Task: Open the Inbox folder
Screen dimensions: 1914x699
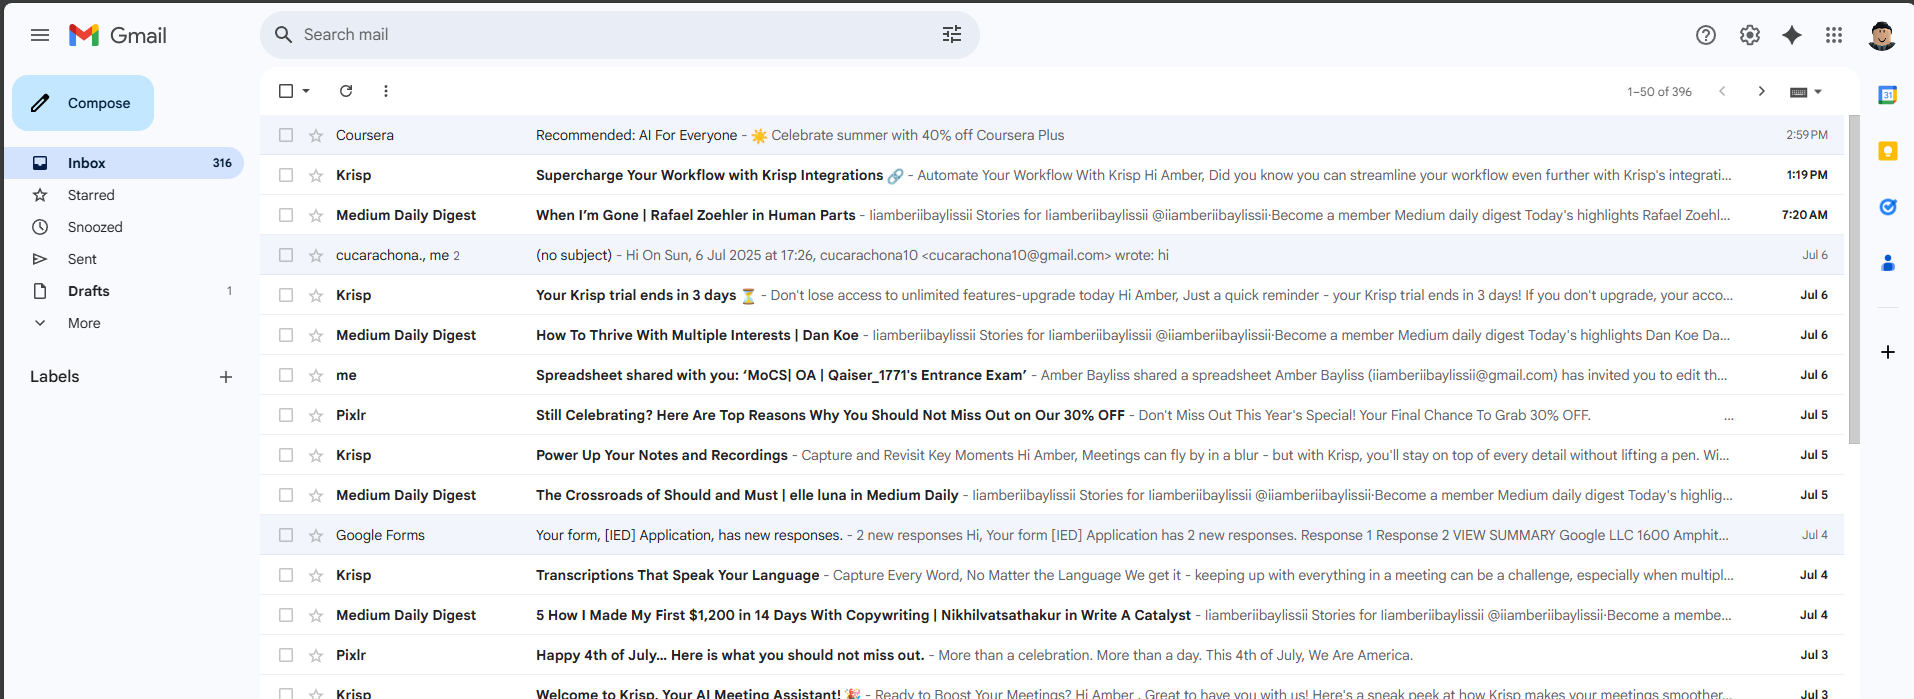Action: tap(124, 163)
